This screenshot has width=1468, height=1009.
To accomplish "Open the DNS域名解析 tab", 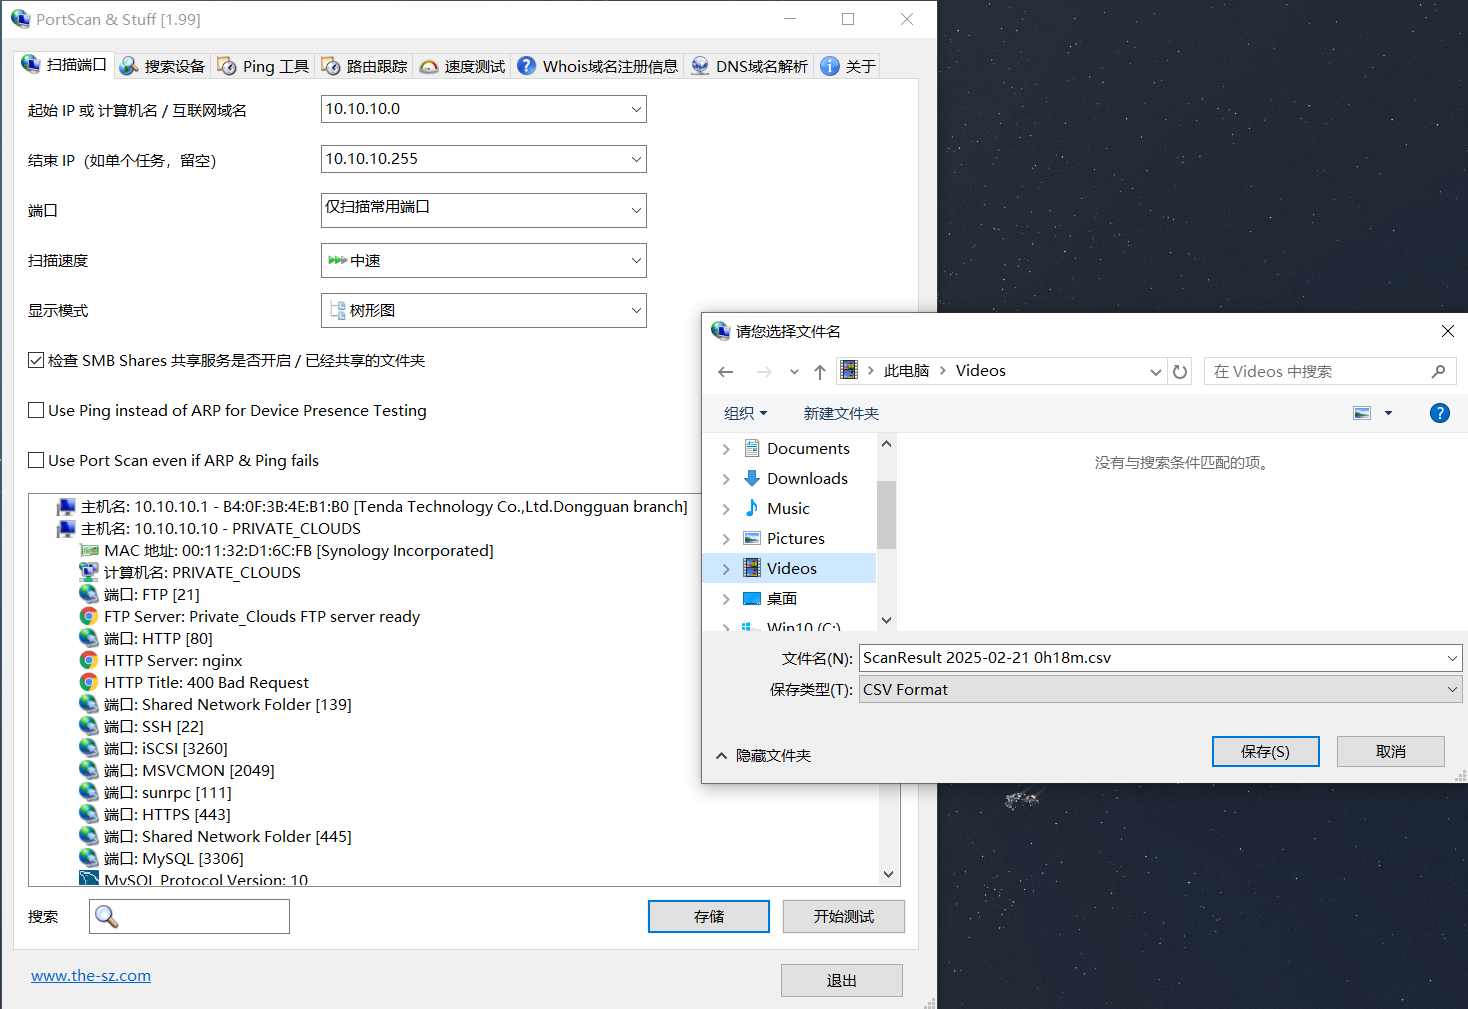I will [x=749, y=66].
